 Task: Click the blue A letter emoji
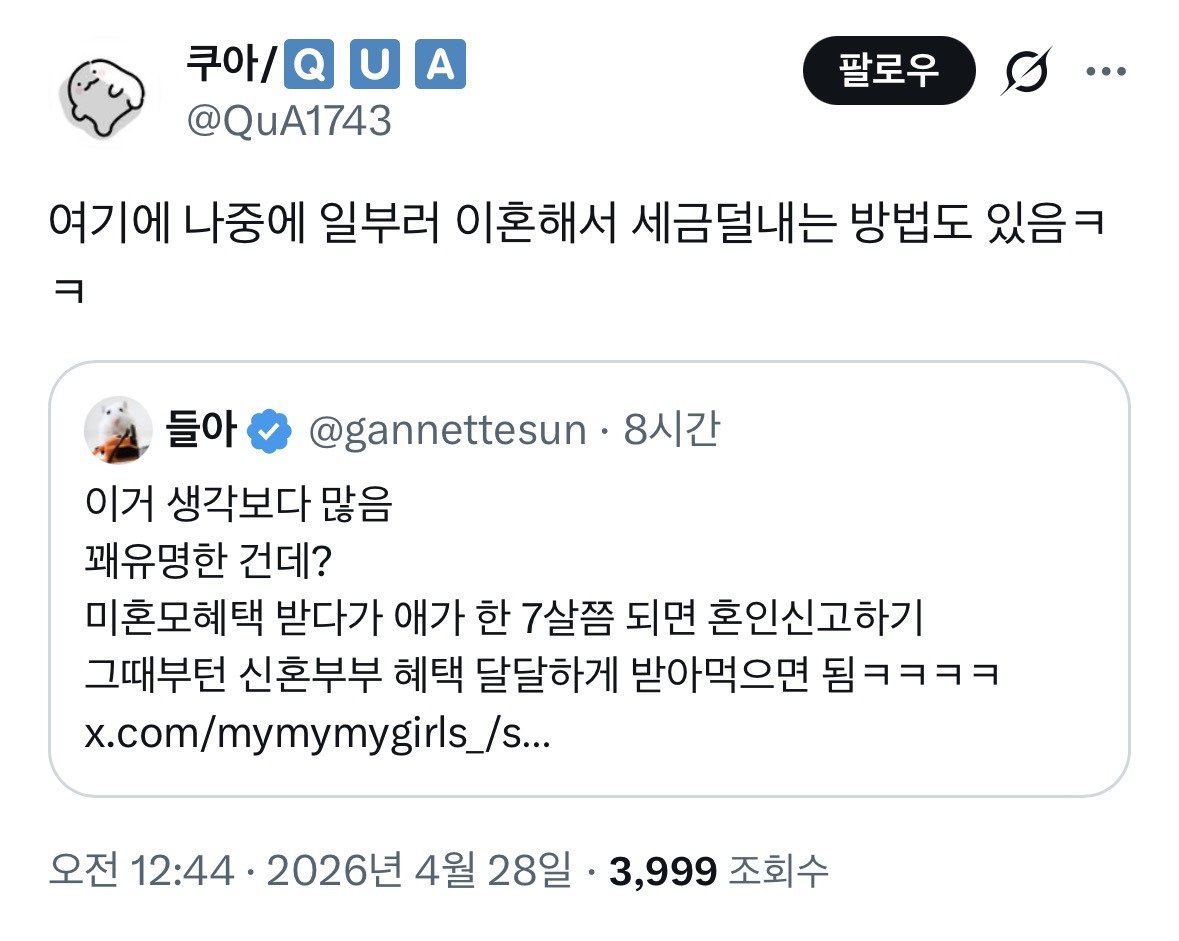tap(440, 67)
